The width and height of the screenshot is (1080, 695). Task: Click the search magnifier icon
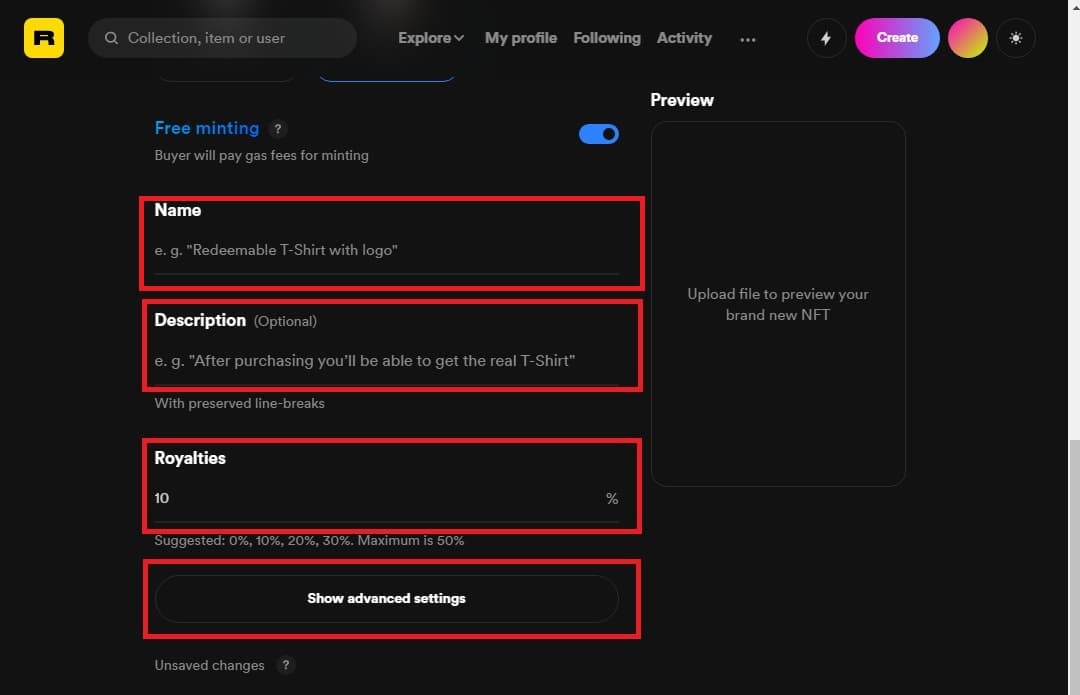pyautogui.click(x=111, y=38)
